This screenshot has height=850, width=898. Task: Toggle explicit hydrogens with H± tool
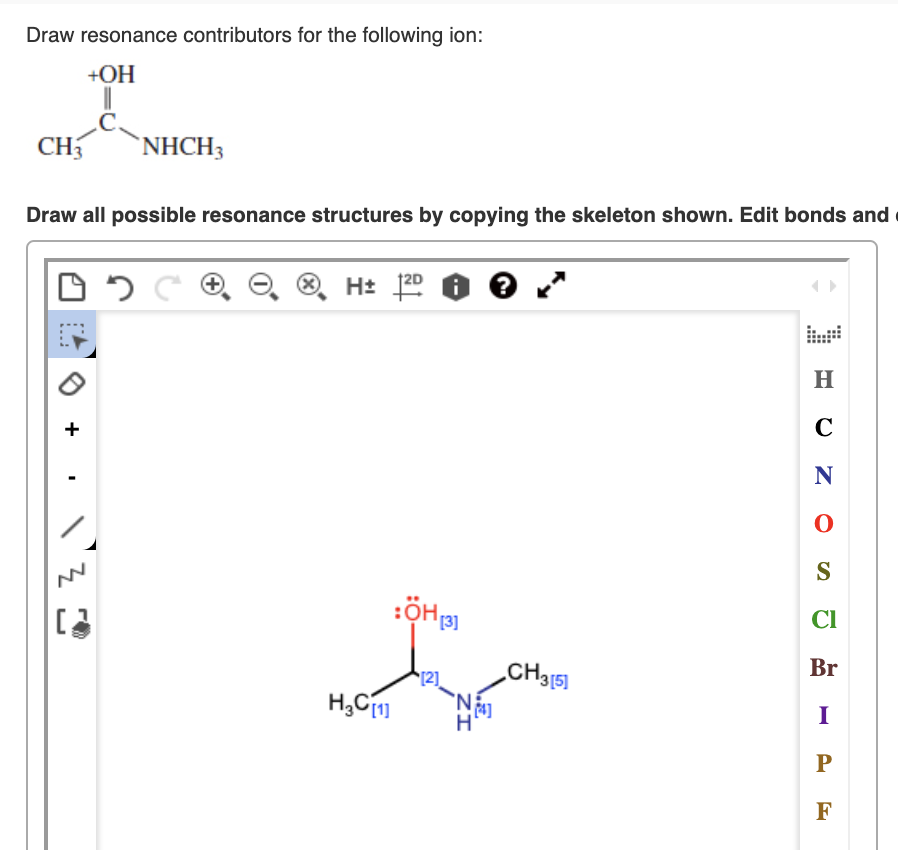tap(360, 287)
